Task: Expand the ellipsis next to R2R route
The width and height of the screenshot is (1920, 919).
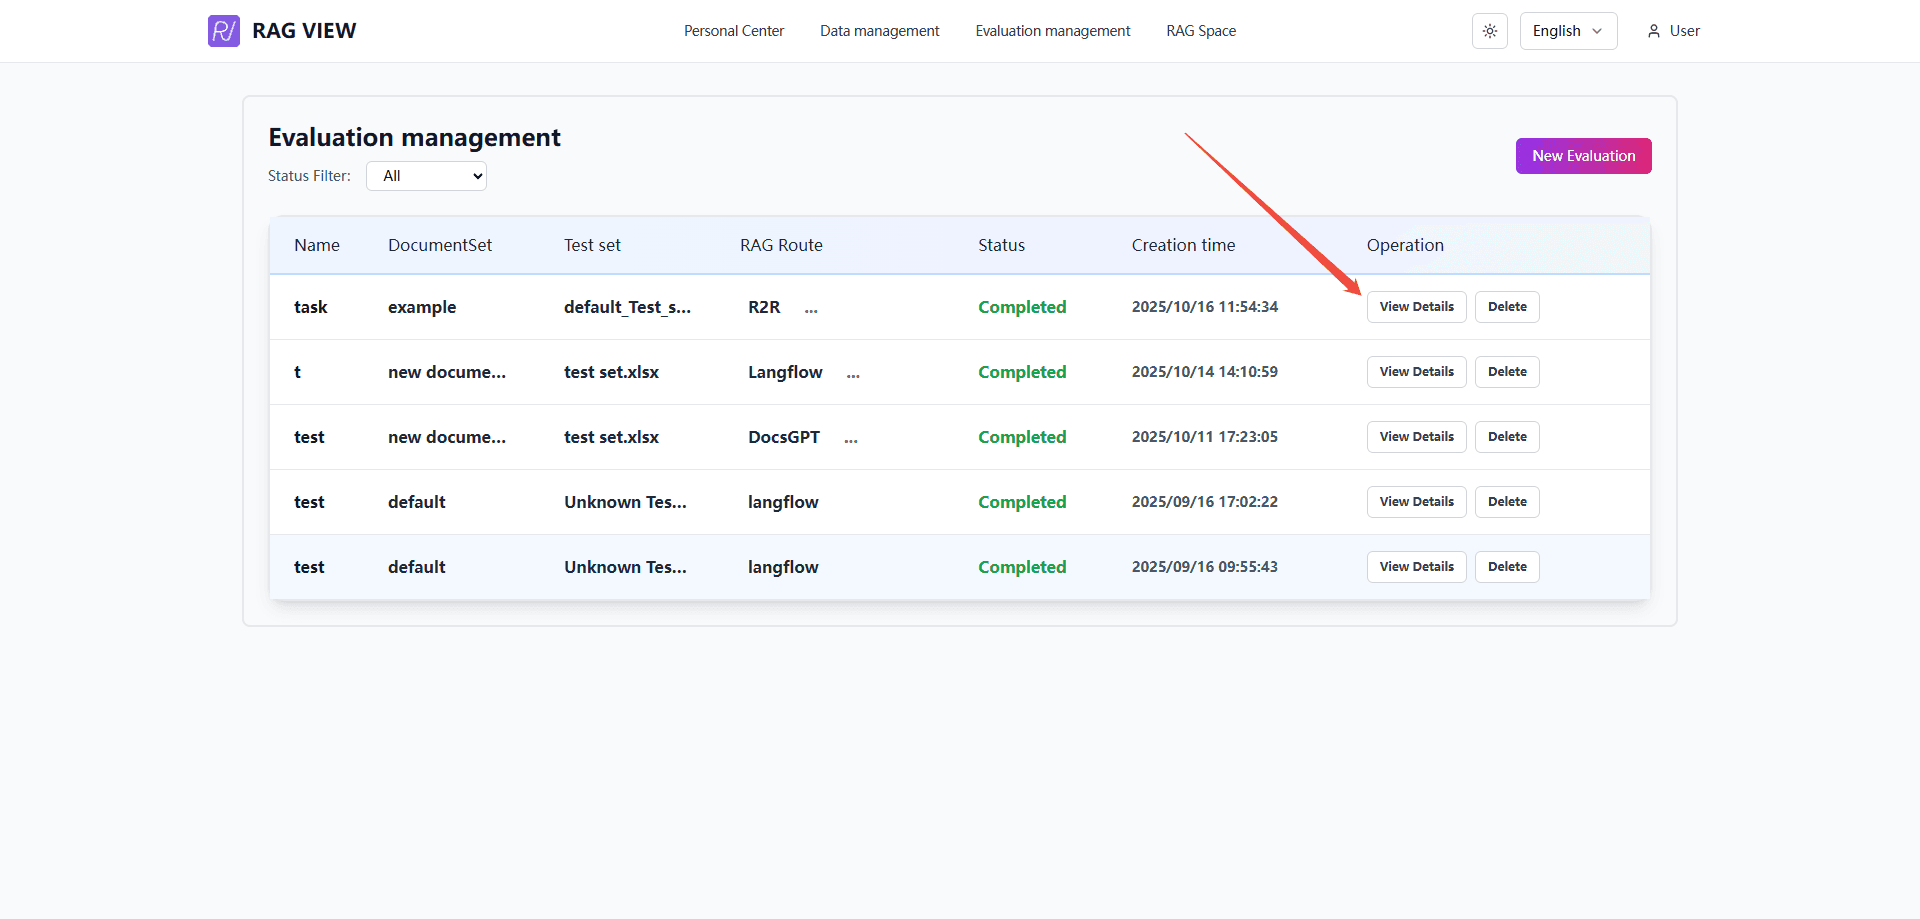Action: (811, 309)
